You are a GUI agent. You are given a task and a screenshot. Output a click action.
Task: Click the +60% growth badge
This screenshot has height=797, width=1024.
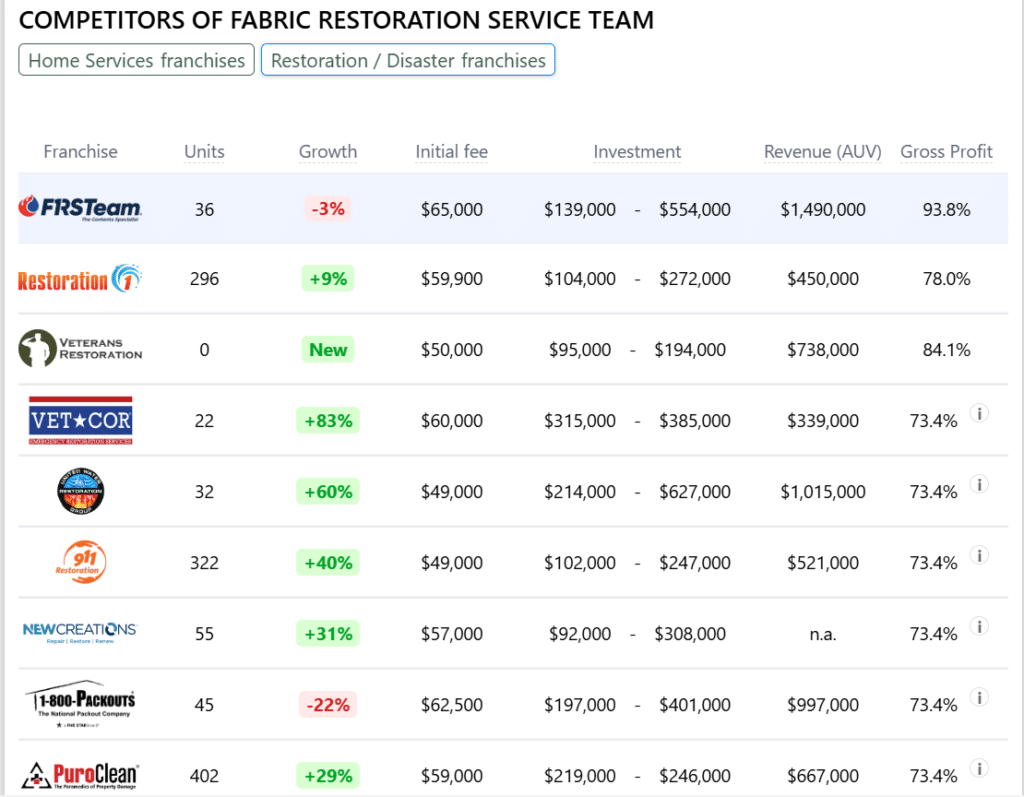pos(328,491)
